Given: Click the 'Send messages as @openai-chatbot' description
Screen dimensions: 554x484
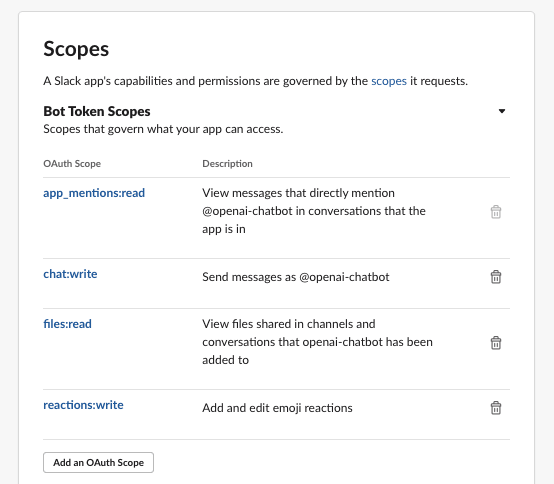Looking at the screenshot, I should pyautogui.click(x=296, y=277).
